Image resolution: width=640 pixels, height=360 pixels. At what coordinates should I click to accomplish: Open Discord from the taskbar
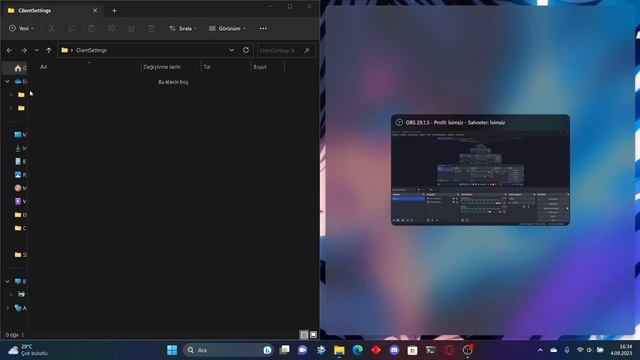click(x=394, y=350)
